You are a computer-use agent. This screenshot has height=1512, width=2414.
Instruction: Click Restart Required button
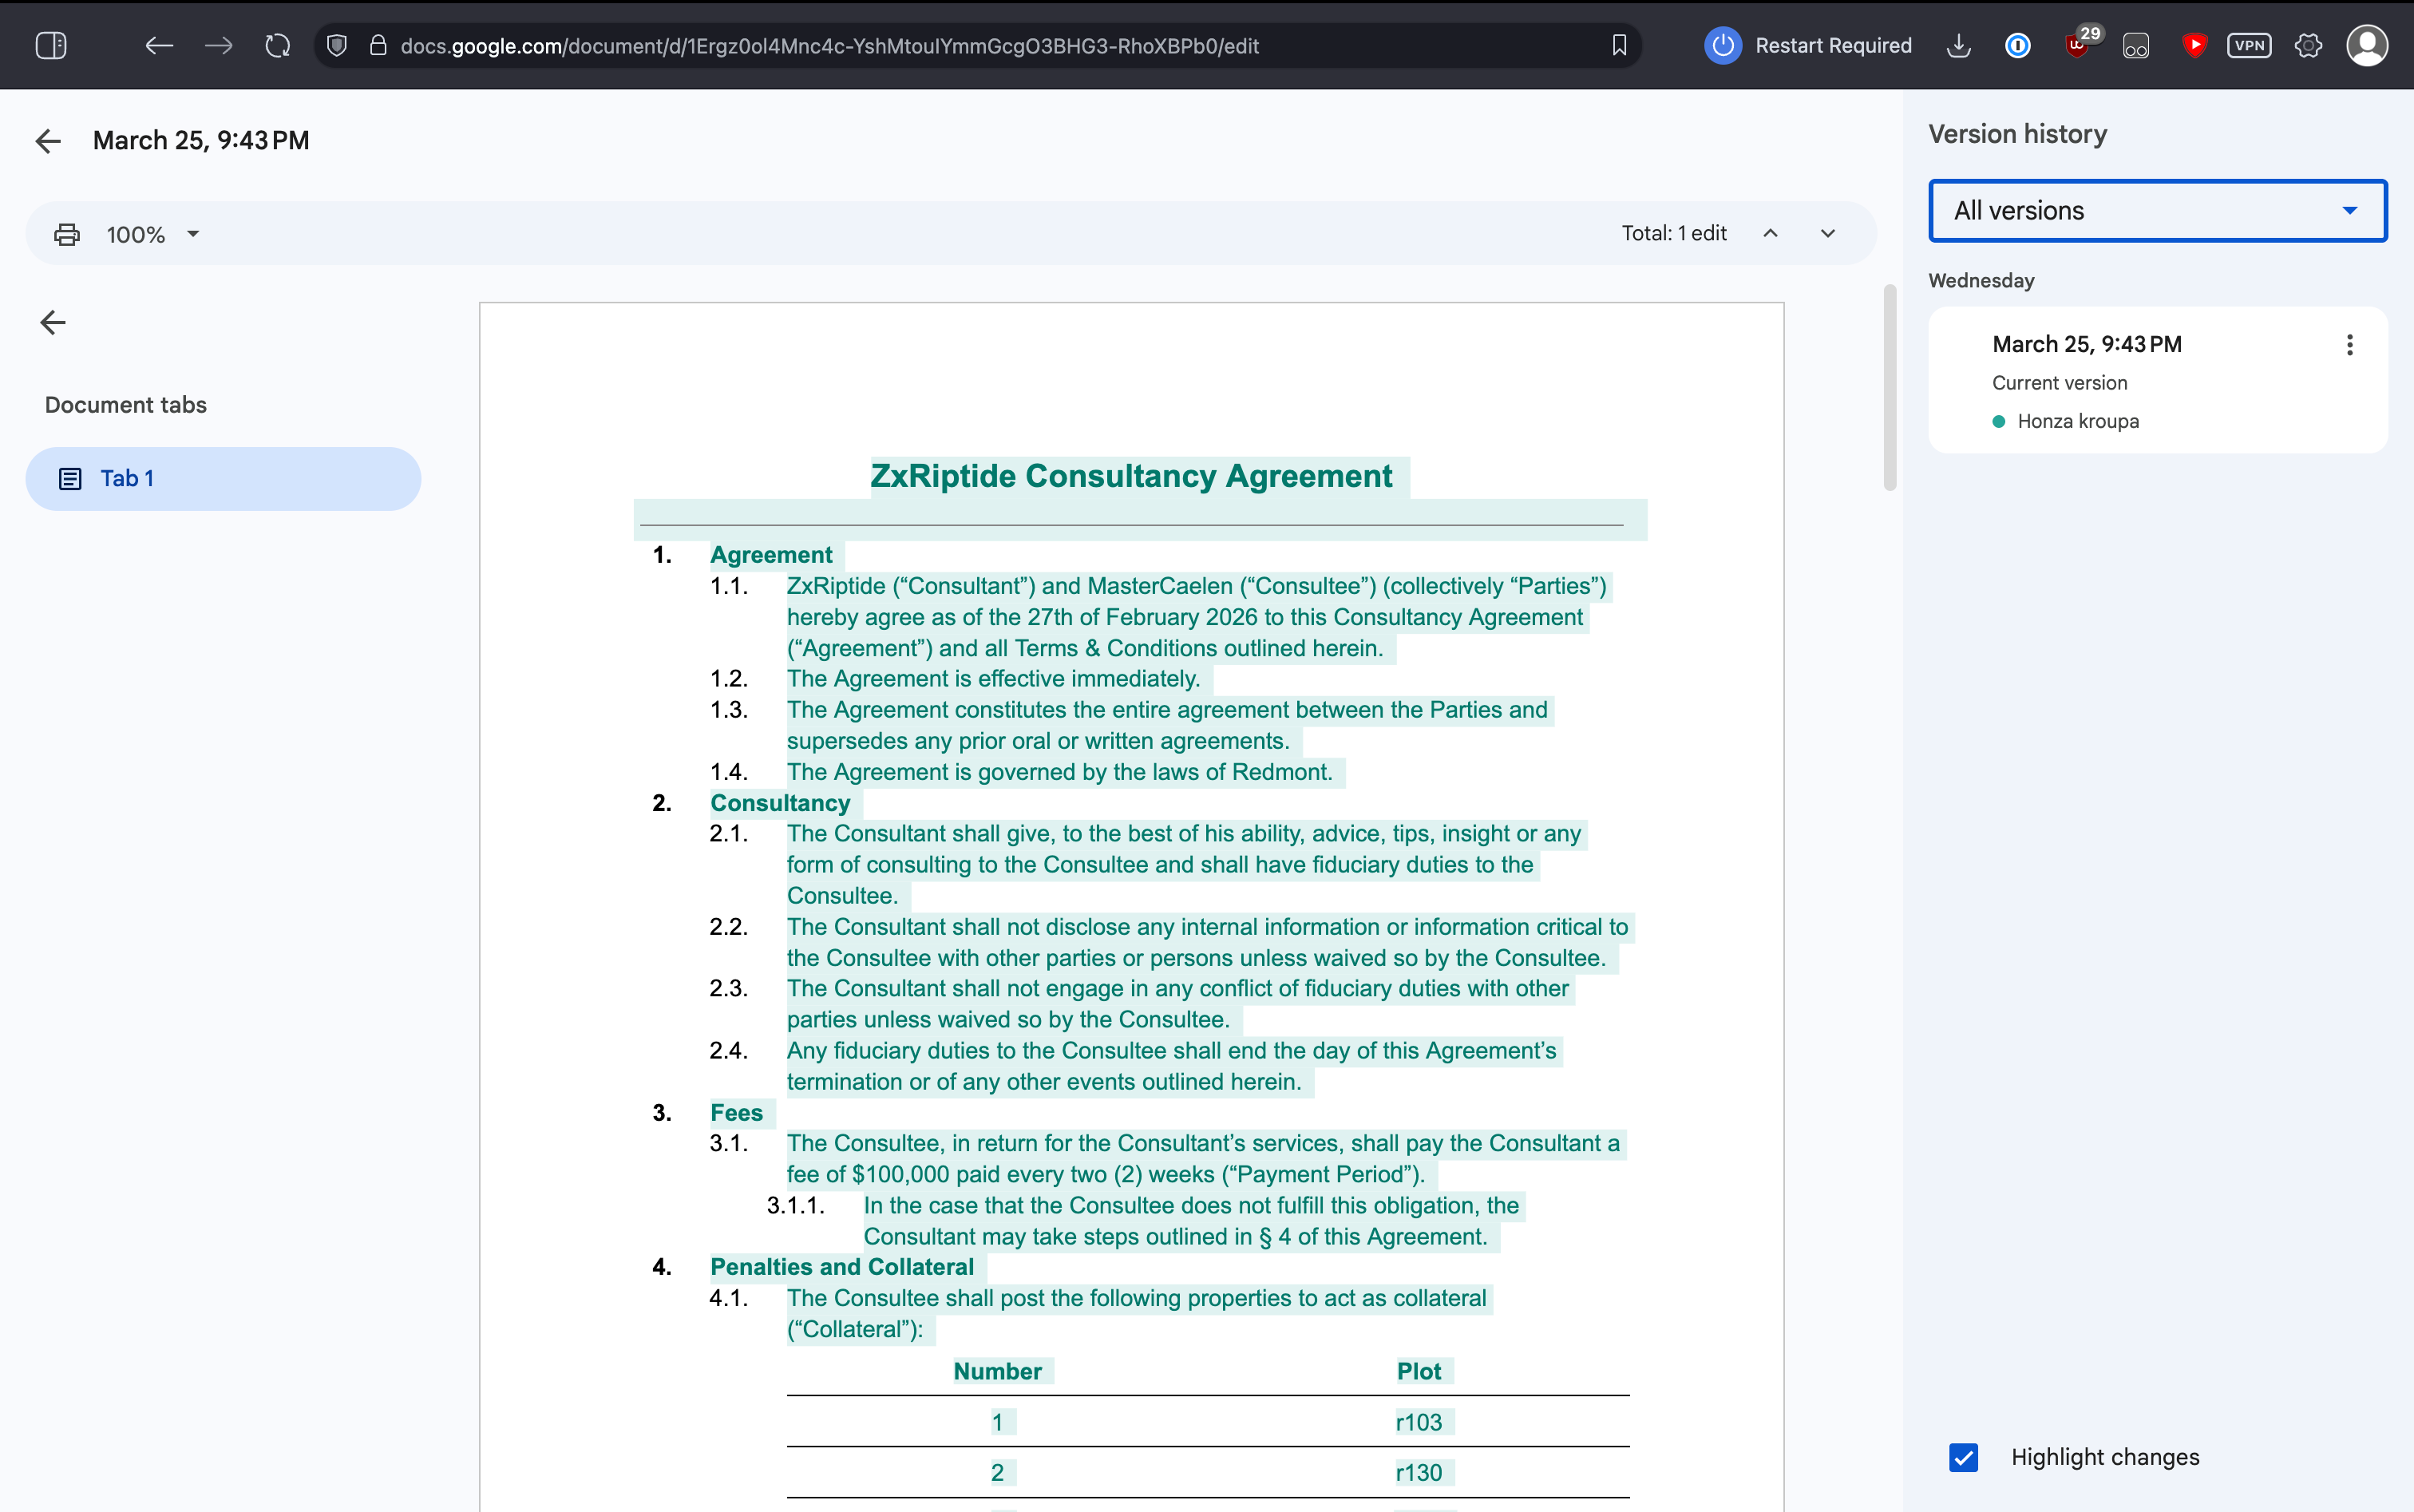point(1808,46)
